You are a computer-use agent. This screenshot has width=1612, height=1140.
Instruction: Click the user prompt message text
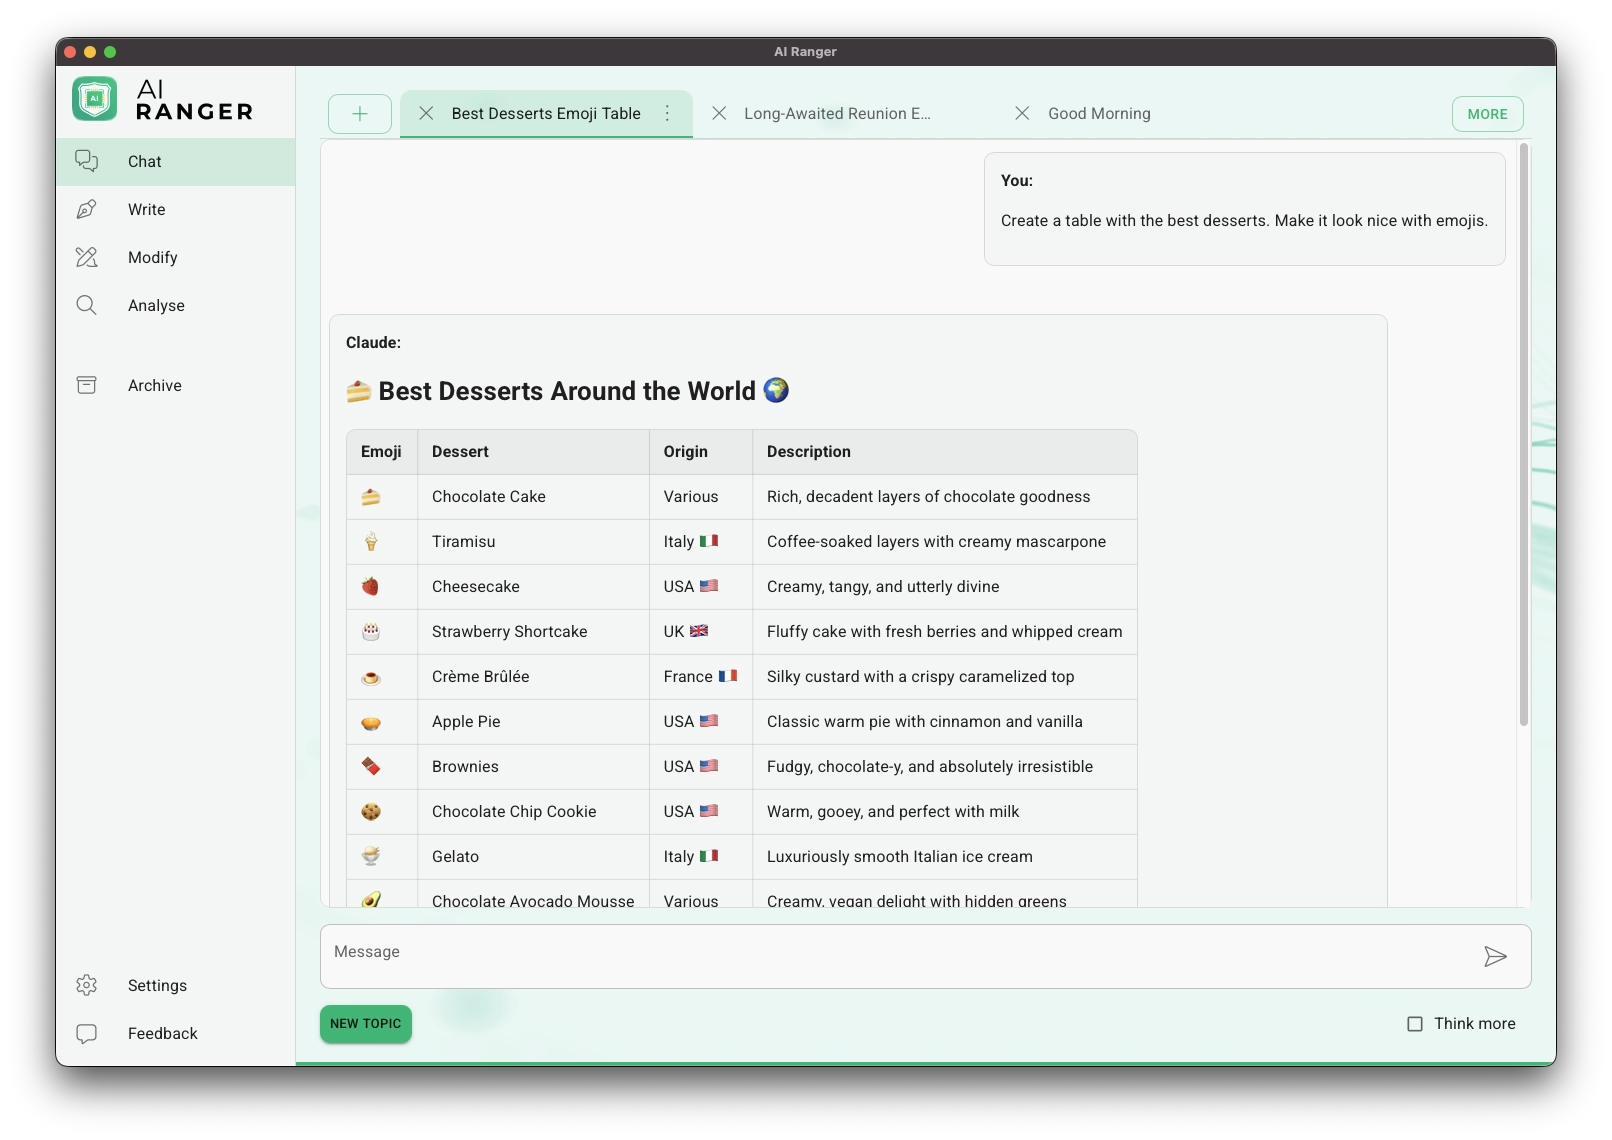[1244, 221]
